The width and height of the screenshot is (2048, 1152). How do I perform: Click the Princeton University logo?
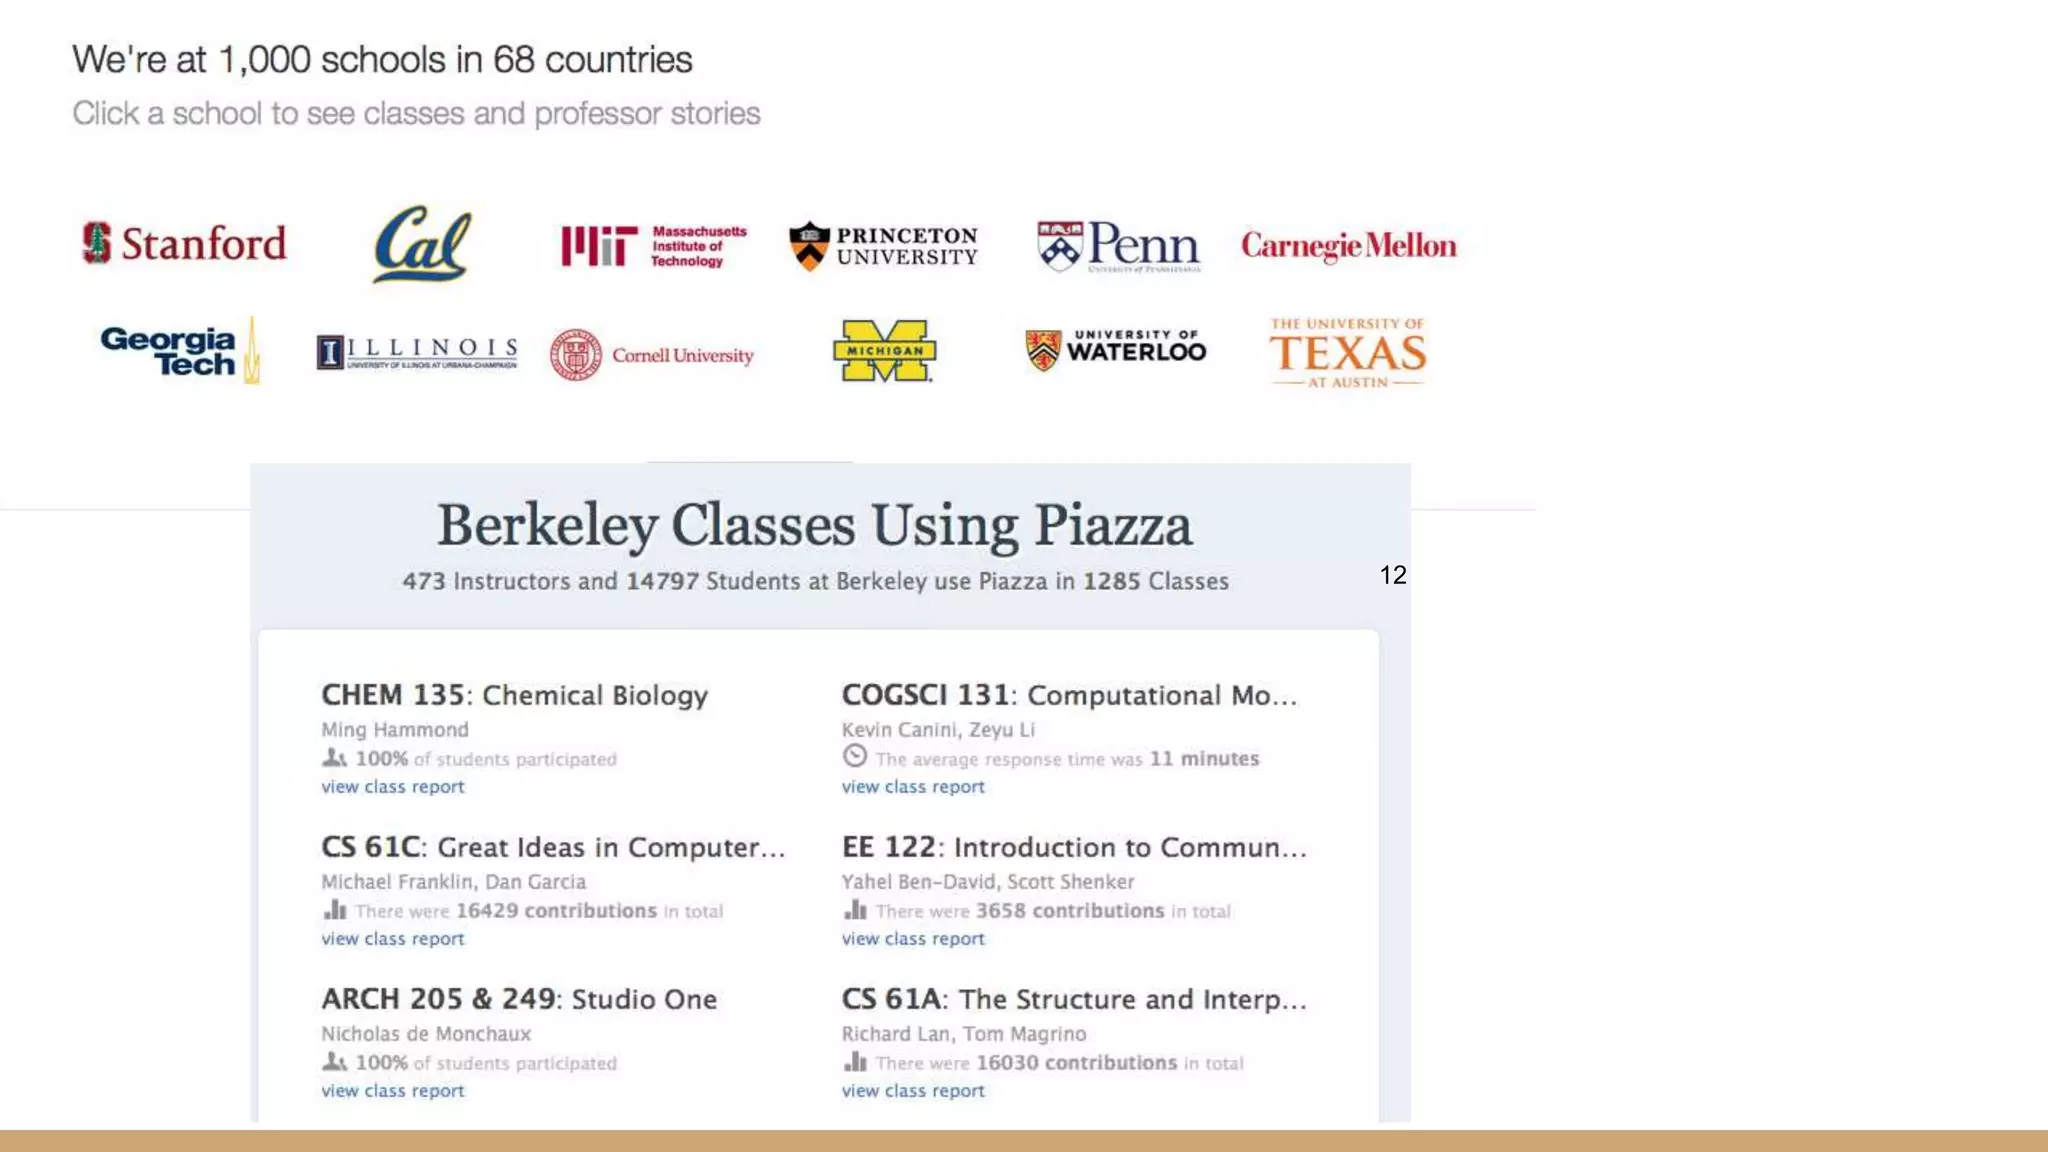tap(884, 246)
